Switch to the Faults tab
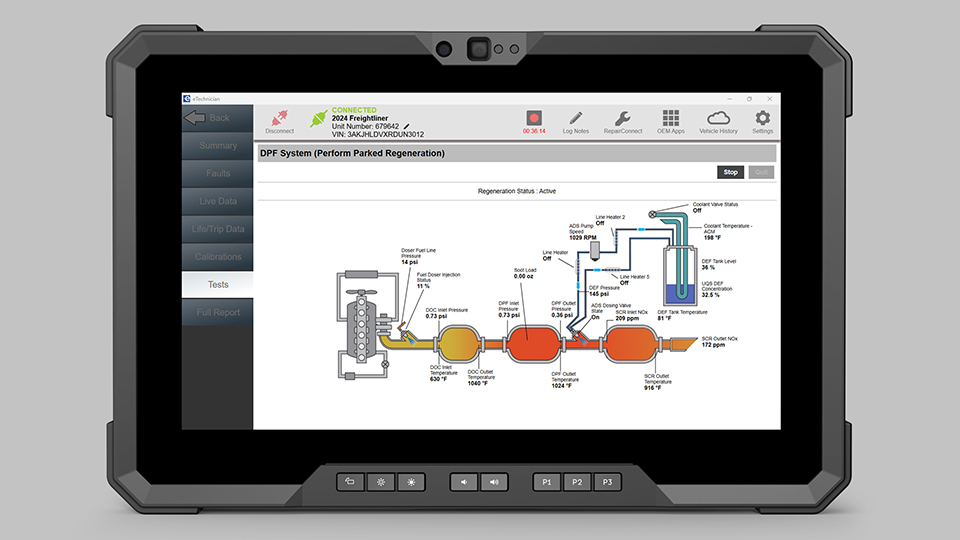Screen dimensions: 960x540 217,173
